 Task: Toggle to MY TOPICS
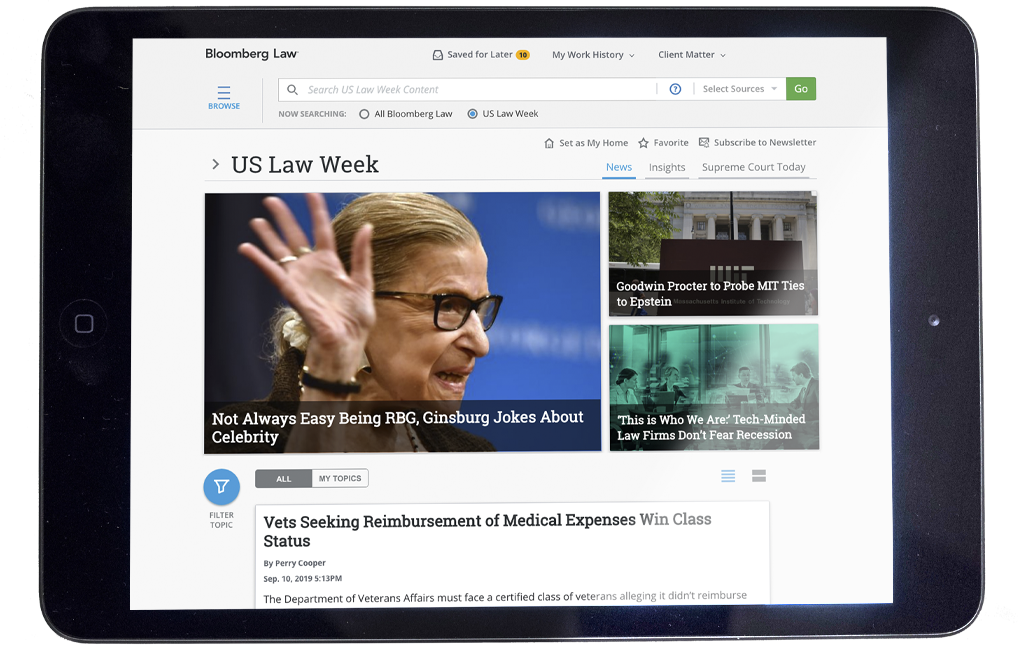340,478
